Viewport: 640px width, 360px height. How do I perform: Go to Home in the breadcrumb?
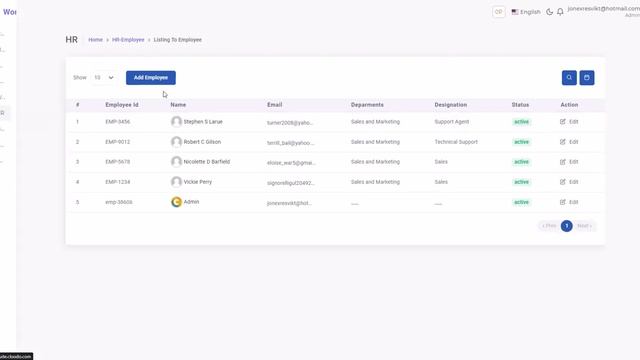click(x=96, y=40)
